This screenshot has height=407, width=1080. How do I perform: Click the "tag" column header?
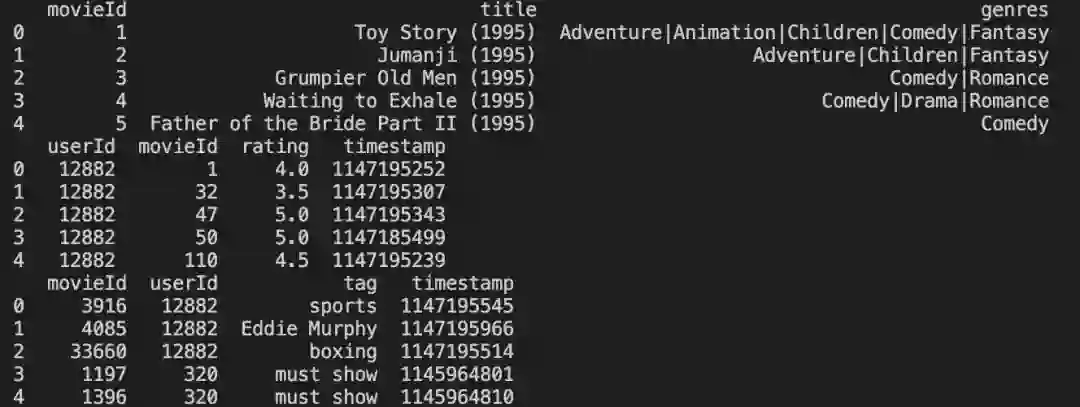pyautogui.click(x=360, y=284)
